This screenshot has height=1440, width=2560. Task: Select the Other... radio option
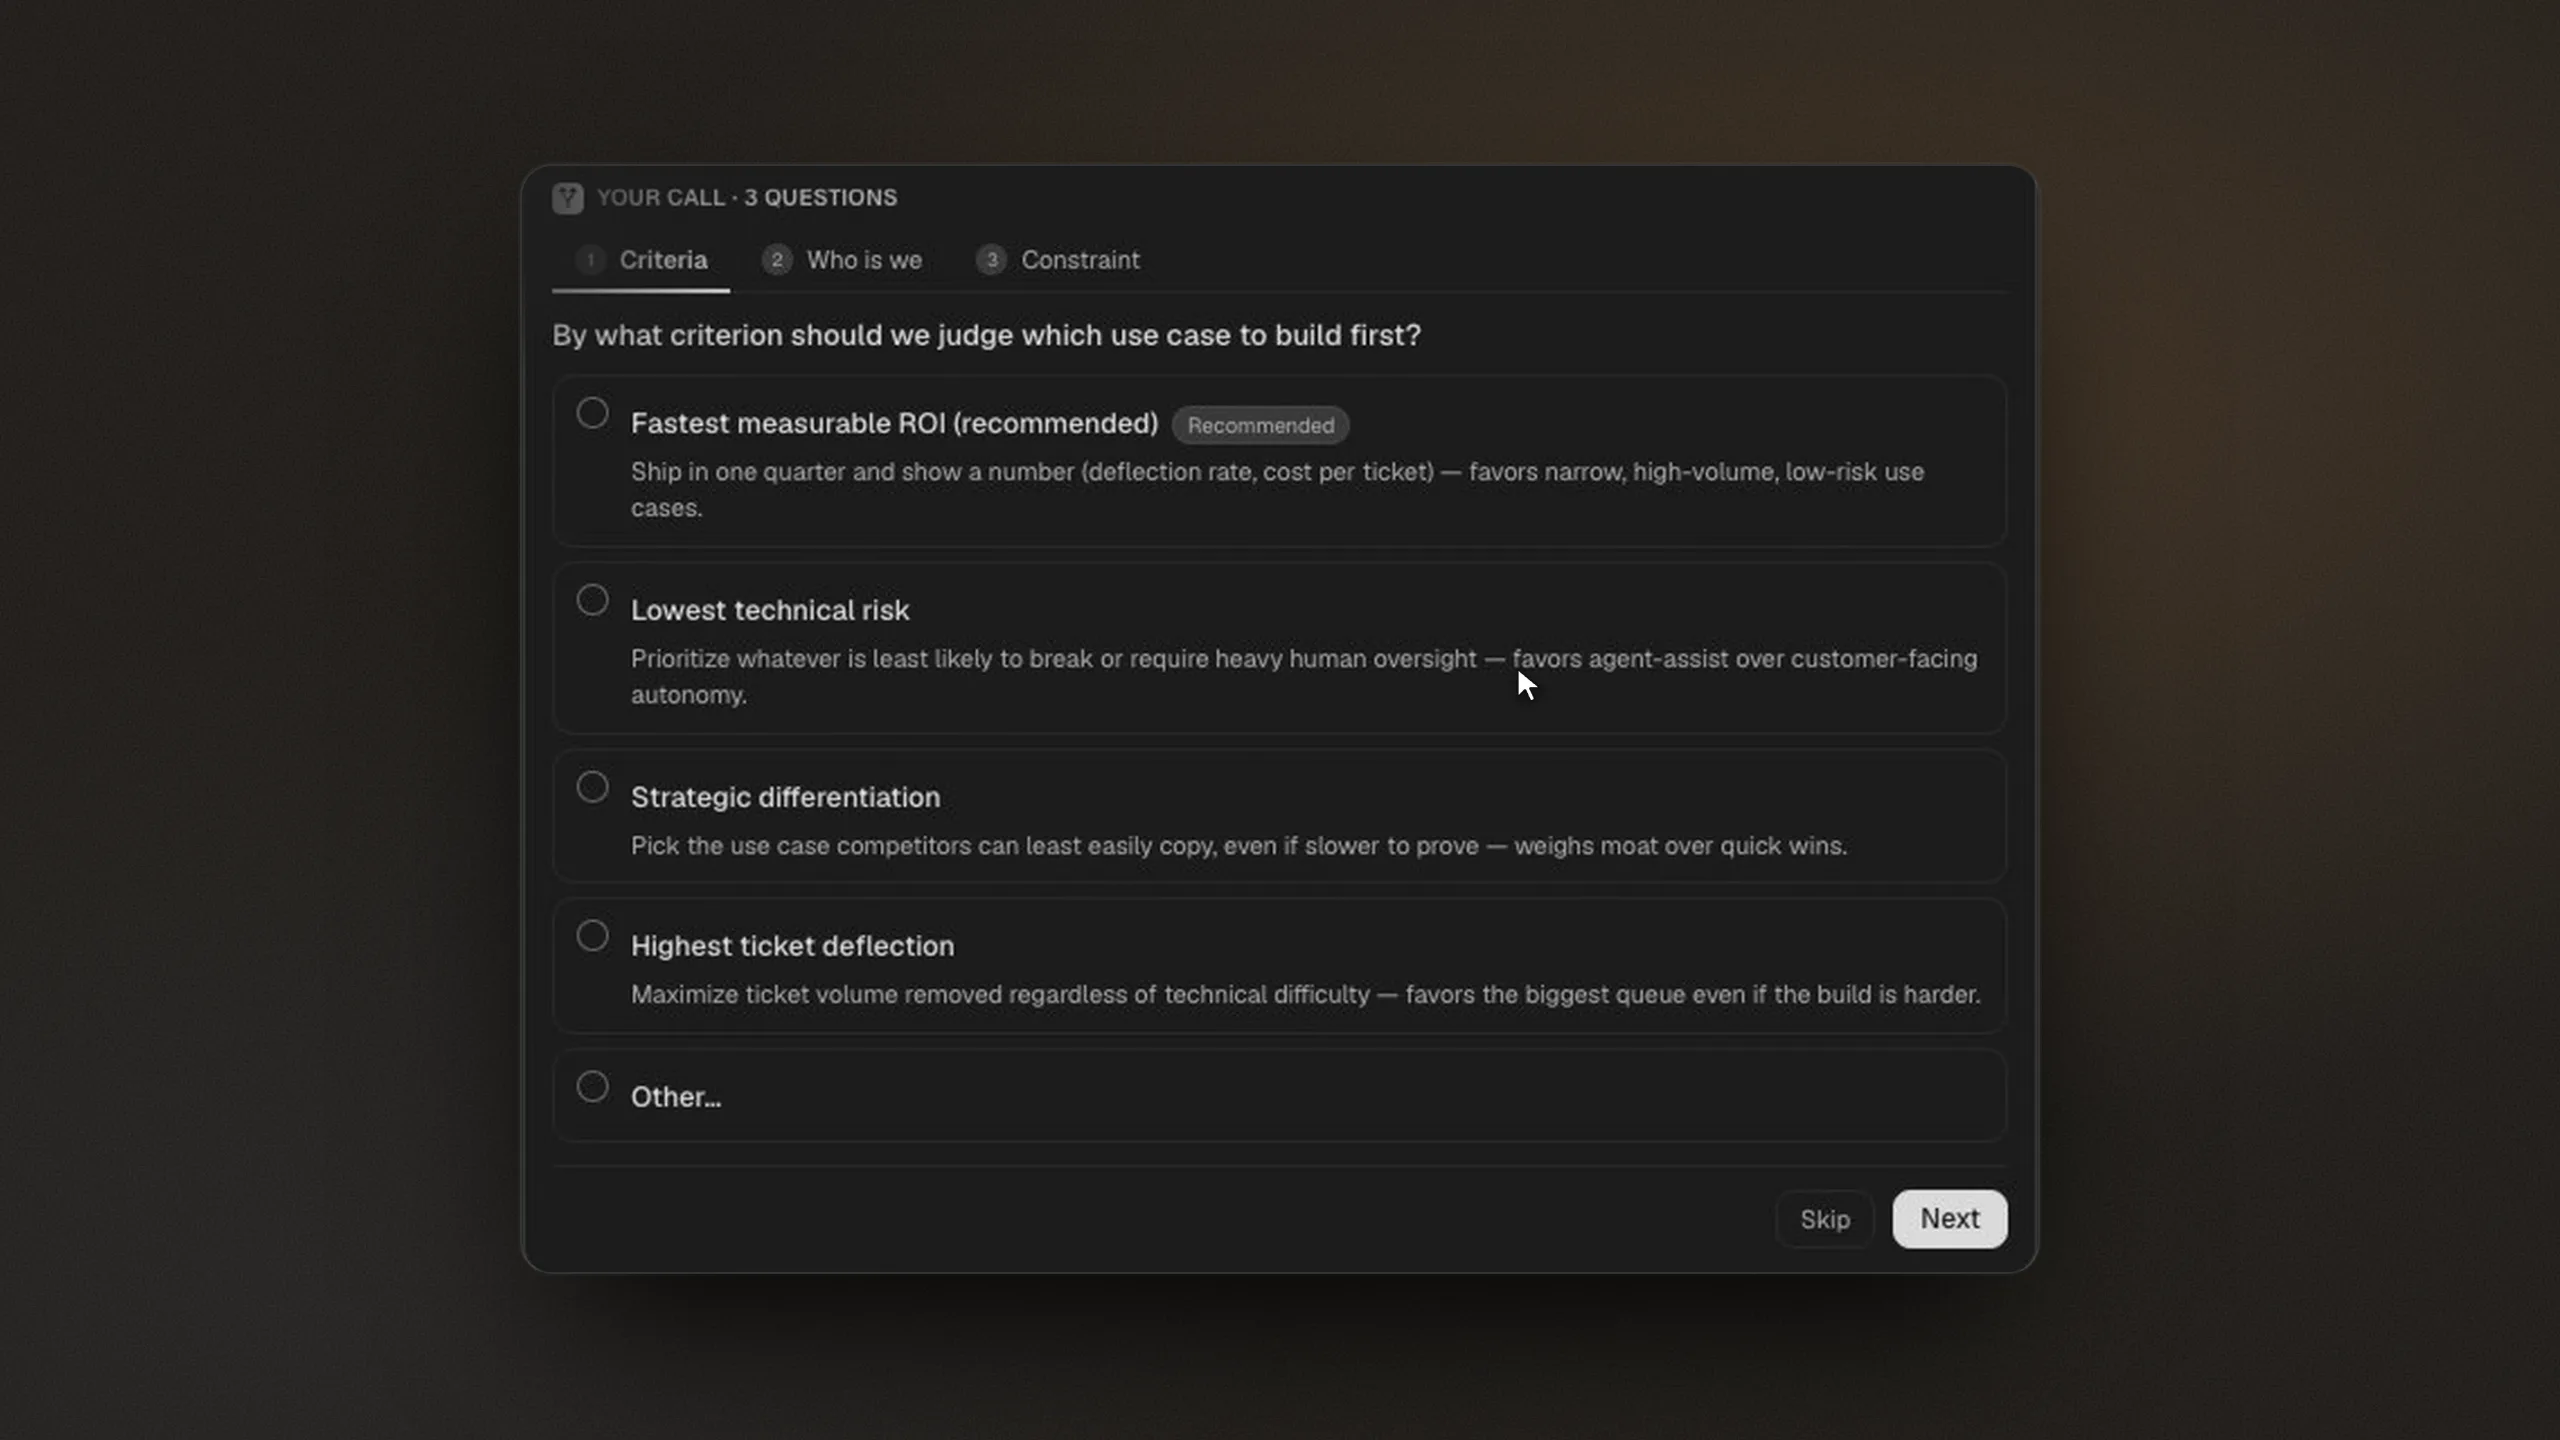point(592,1087)
